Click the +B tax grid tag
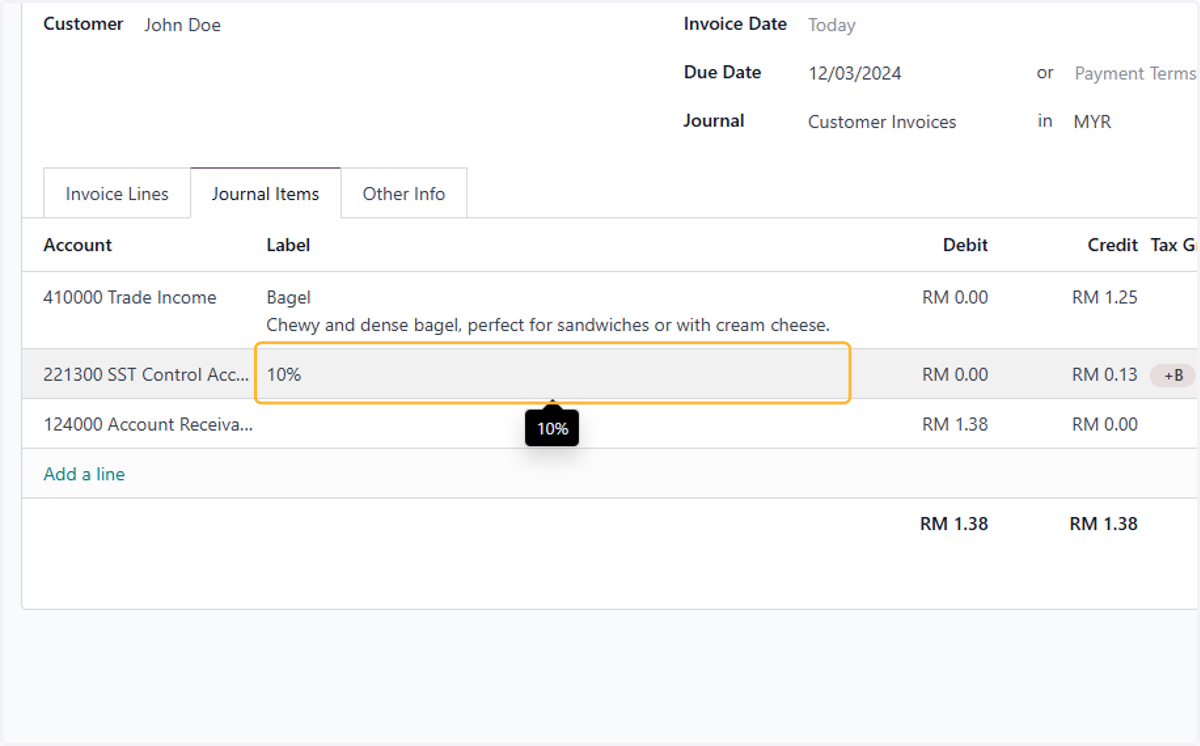1200x746 pixels. (x=1173, y=375)
